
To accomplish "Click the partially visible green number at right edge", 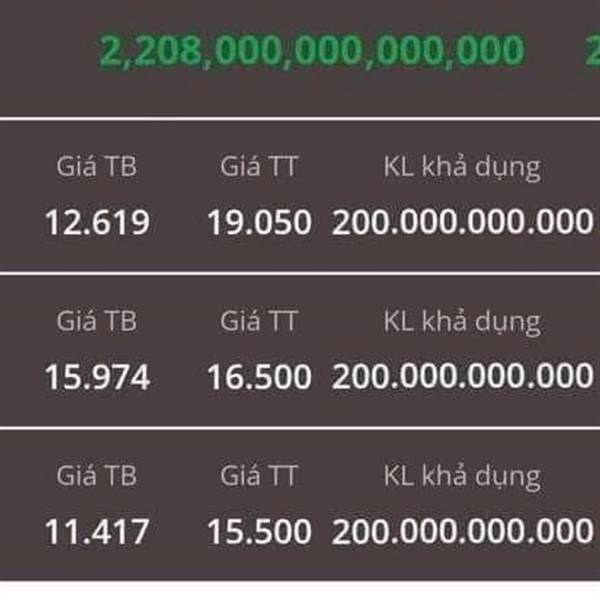I will point(592,51).
